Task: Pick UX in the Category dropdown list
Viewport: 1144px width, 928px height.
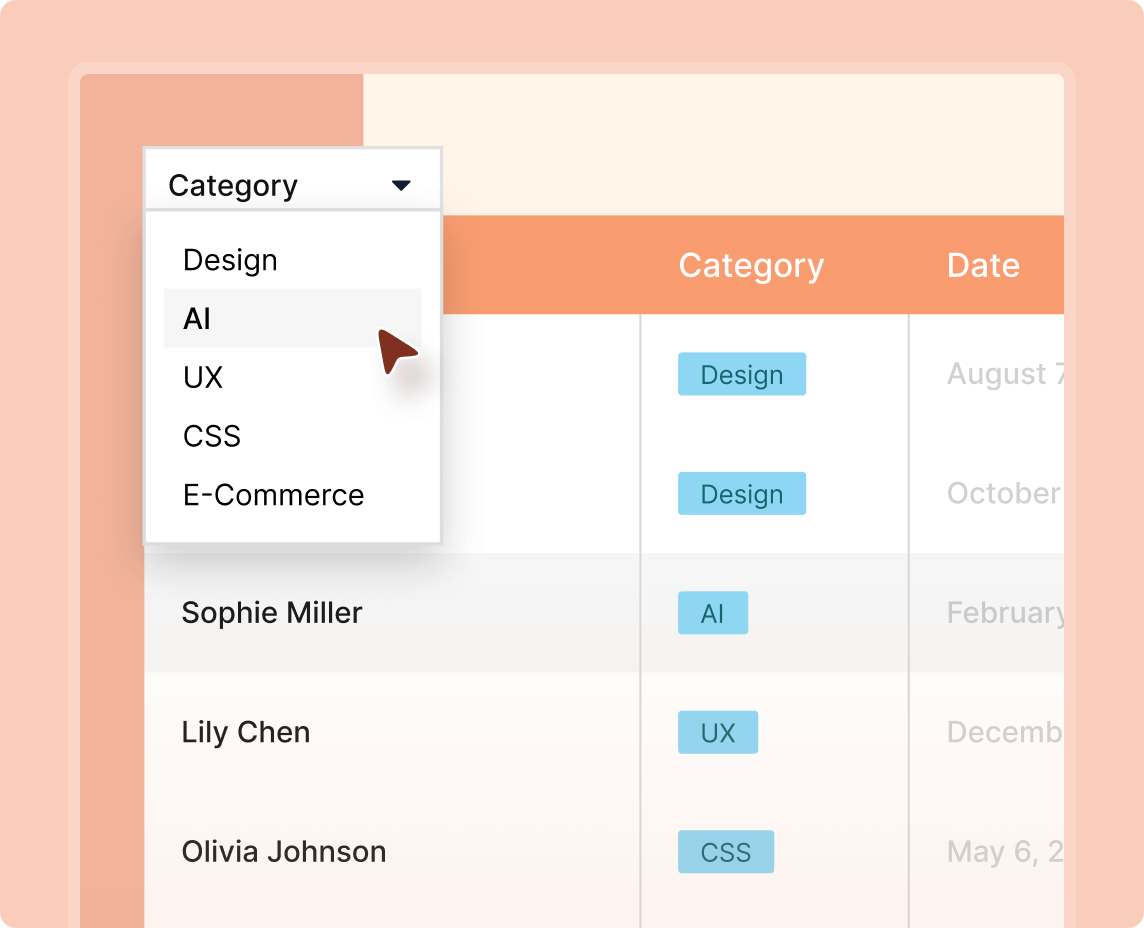Action: pos(203,377)
